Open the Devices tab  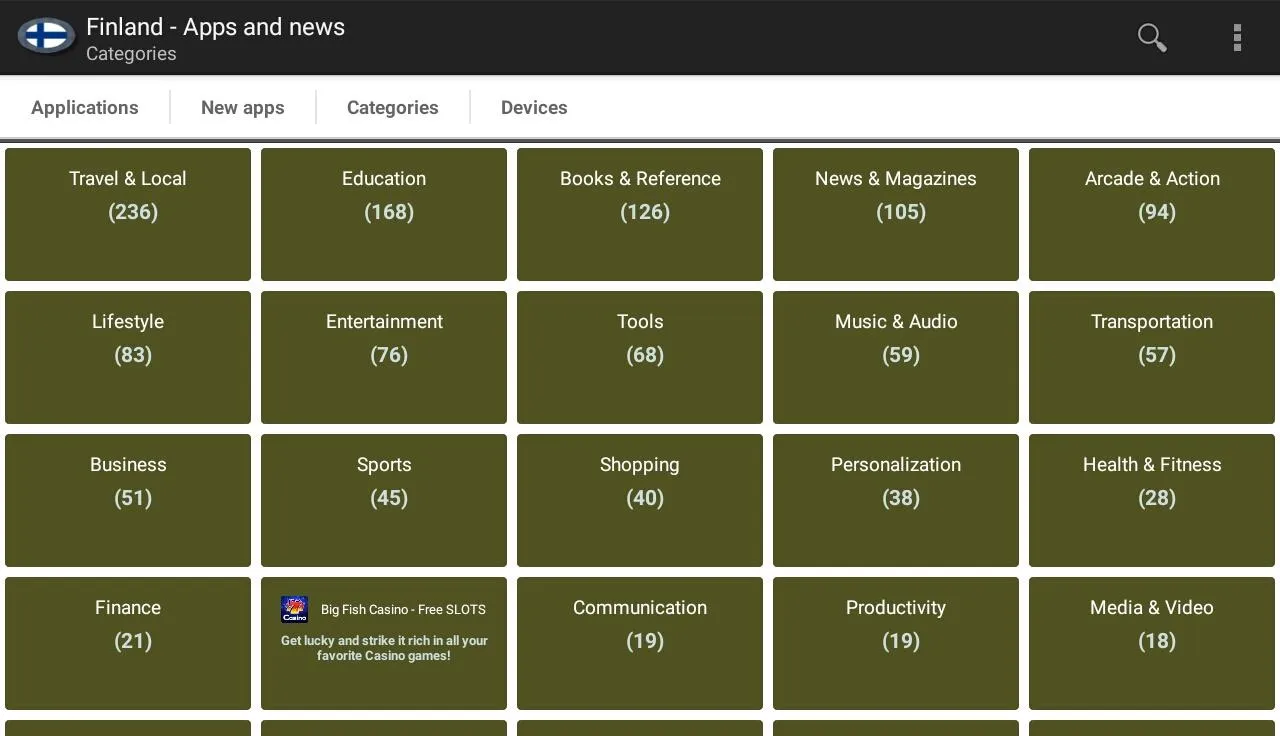[534, 107]
